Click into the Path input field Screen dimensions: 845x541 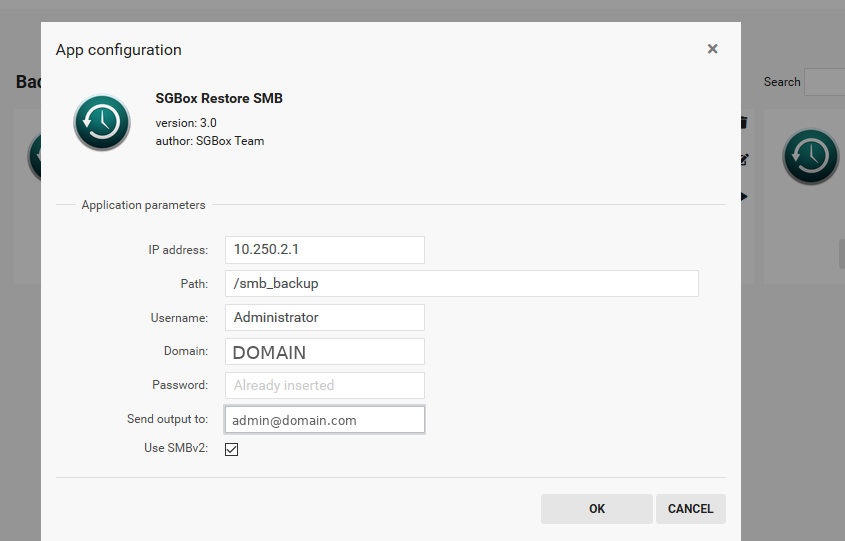(461, 283)
